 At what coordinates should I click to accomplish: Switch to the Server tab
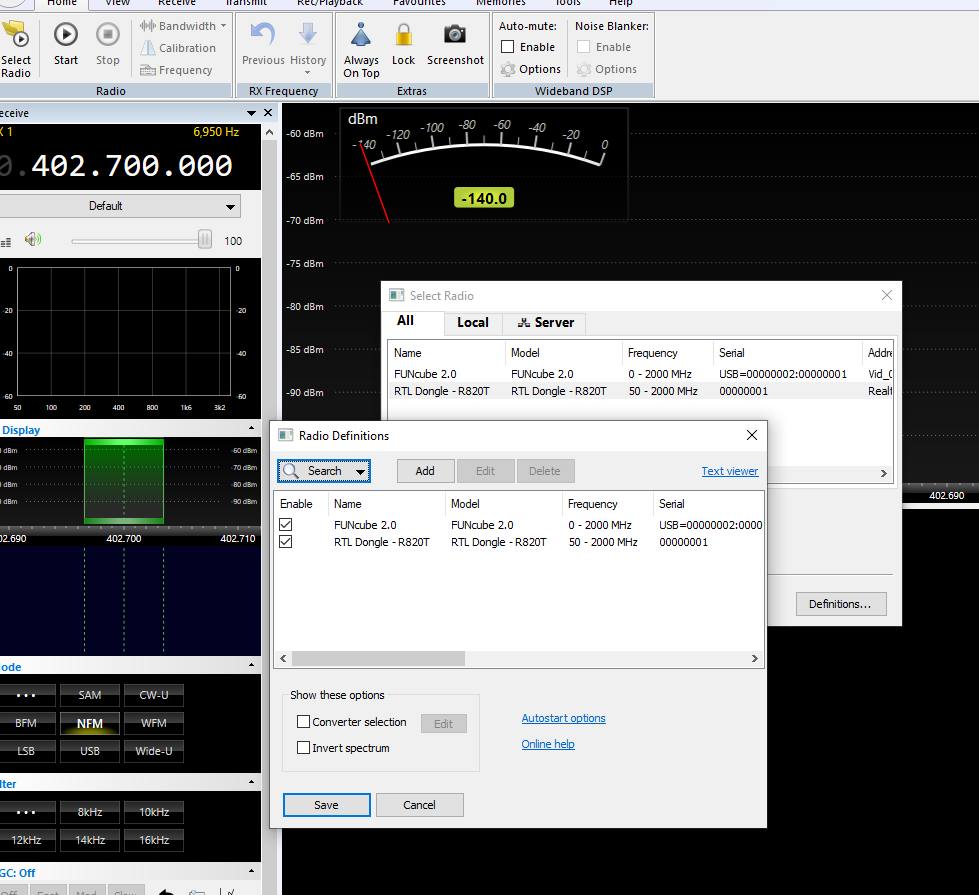[545, 322]
